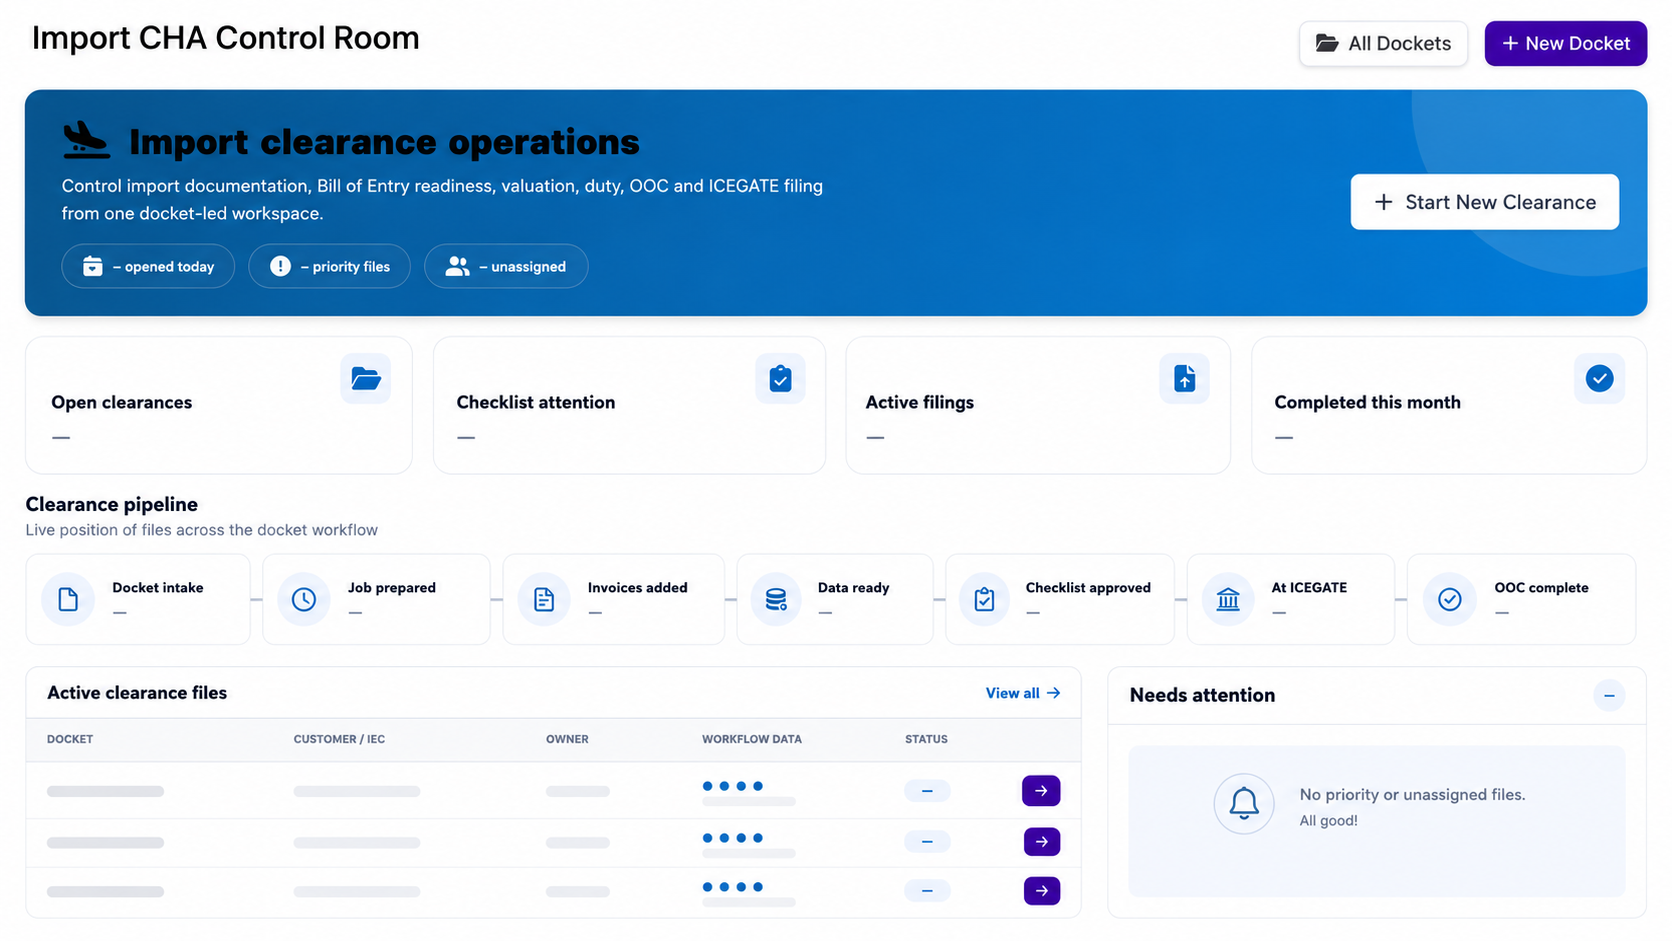The width and height of the screenshot is (1672, 941).
Task: Select the Docket intake pipeline stage
Action: [138, 599]
